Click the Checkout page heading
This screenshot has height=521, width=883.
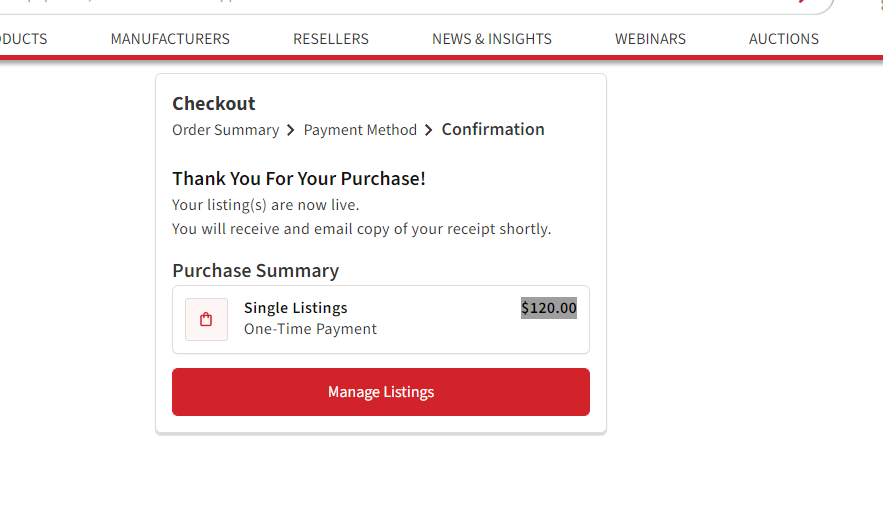click(213, 104)
